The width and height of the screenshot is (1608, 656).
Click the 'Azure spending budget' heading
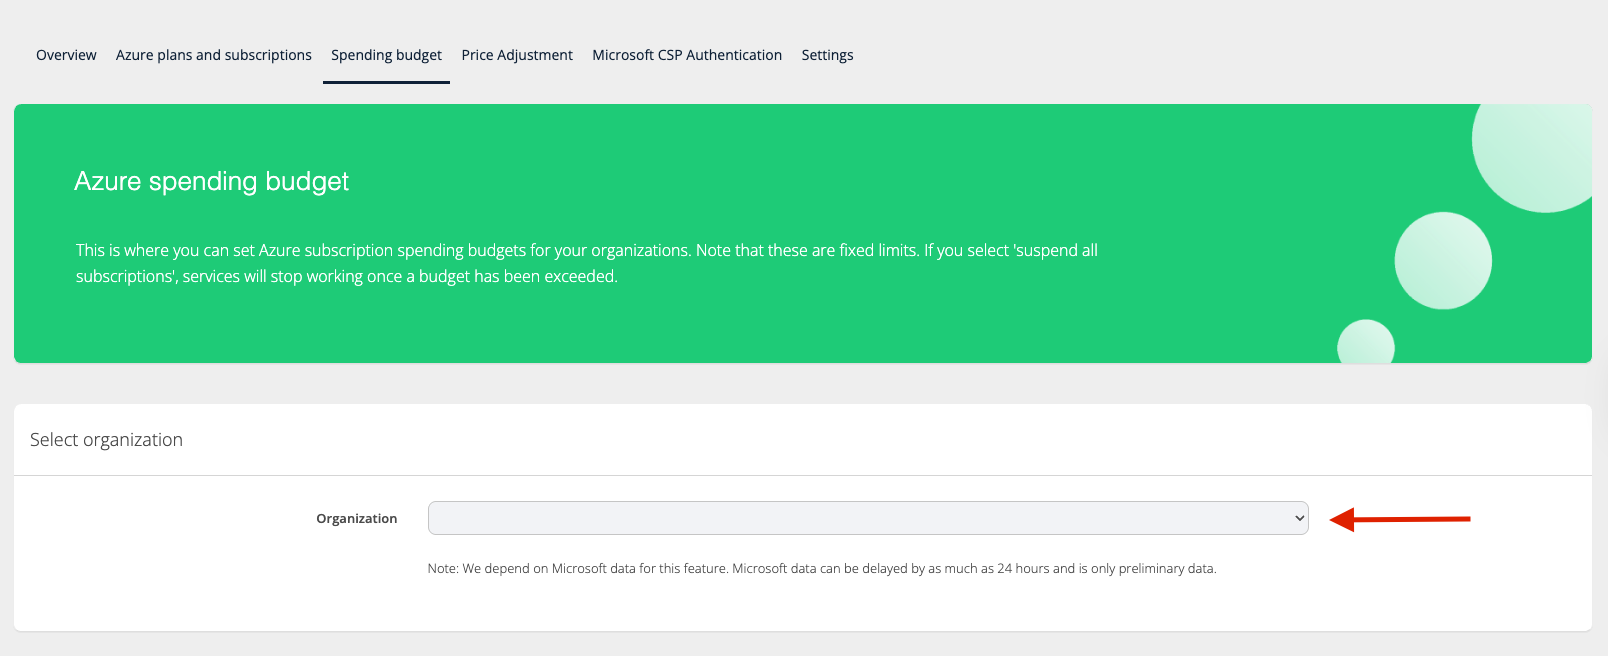(212, 181)
